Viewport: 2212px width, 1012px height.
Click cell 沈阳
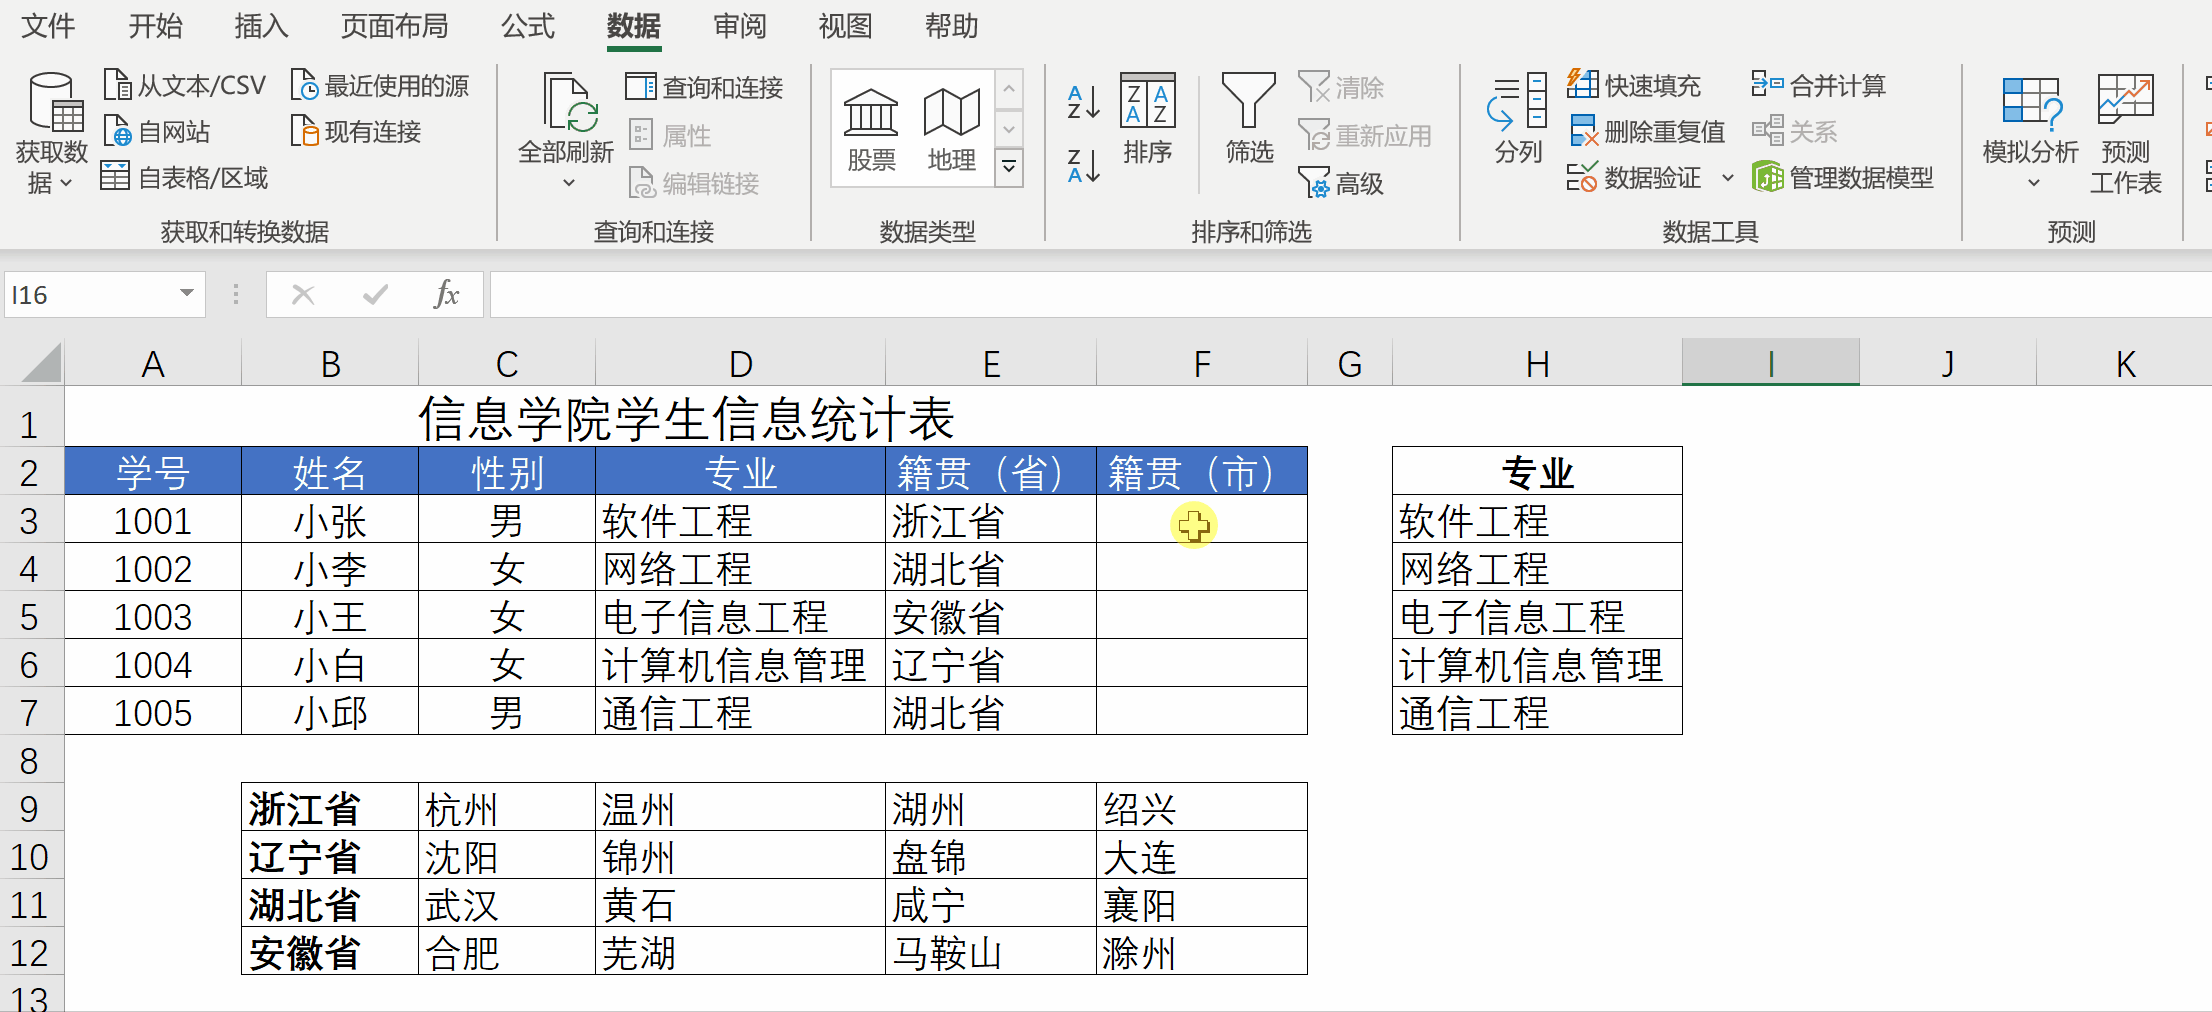507,857
